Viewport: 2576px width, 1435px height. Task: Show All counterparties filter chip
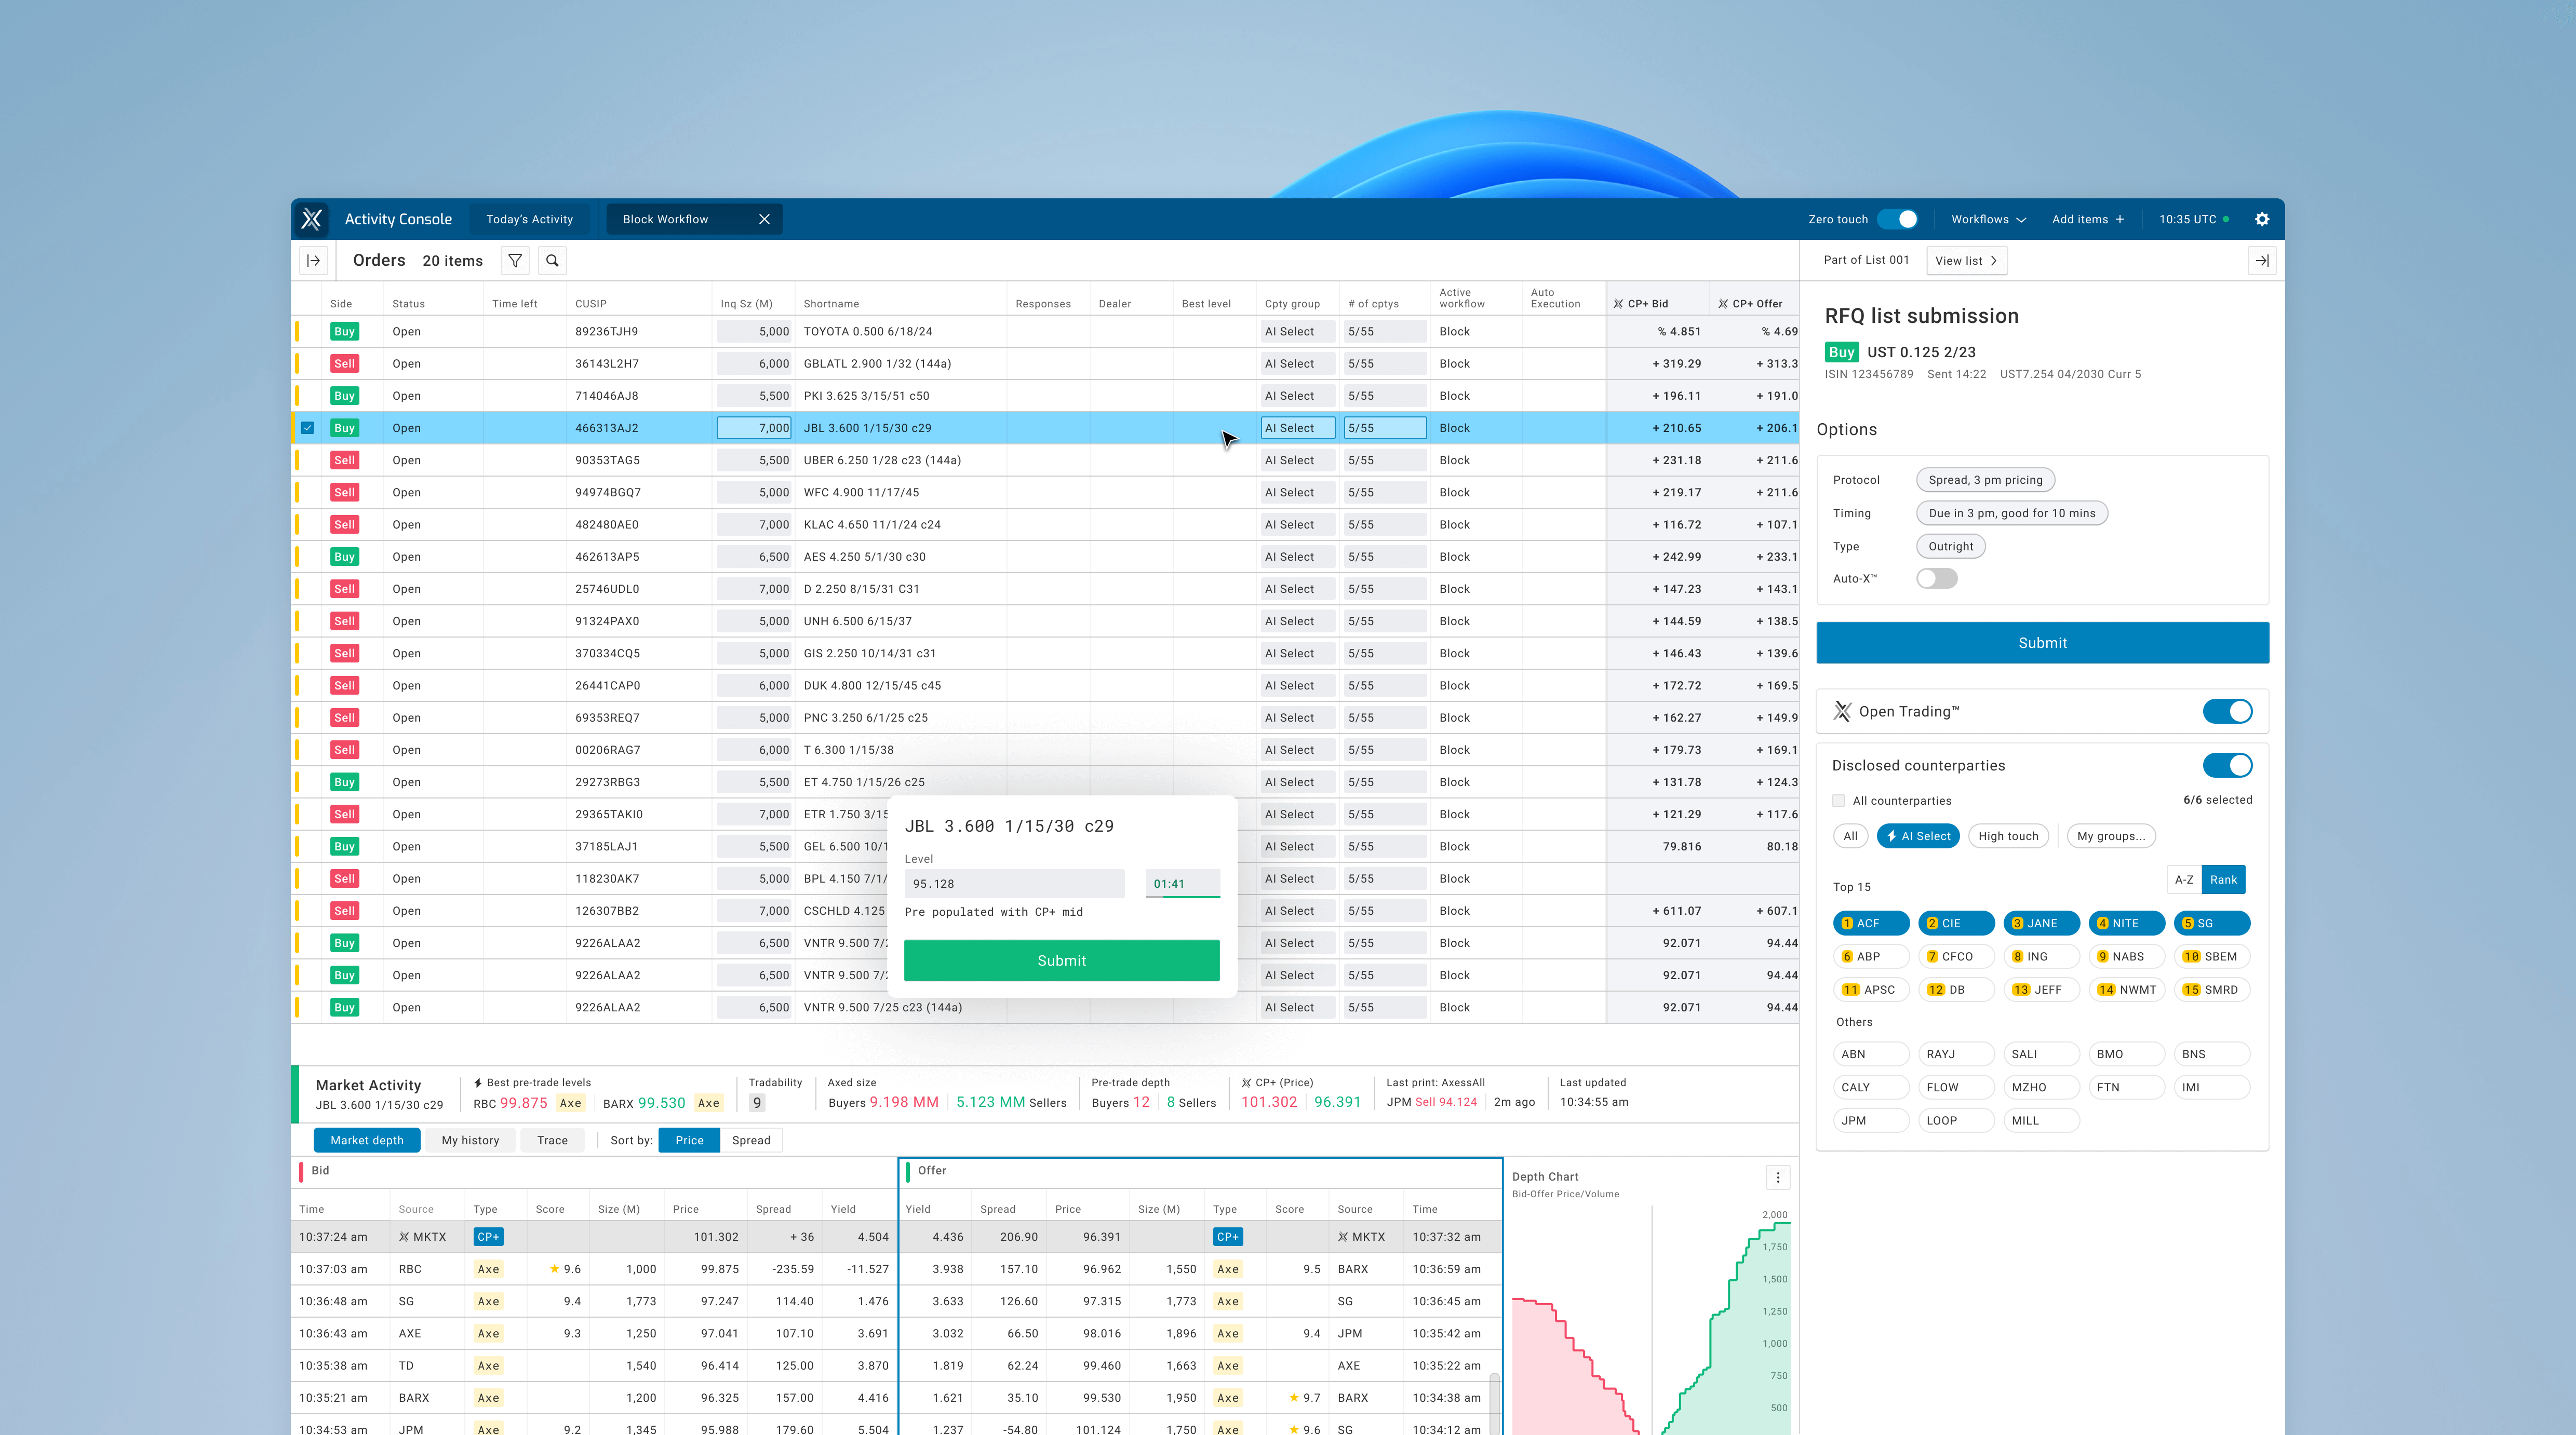(1850, 836)
